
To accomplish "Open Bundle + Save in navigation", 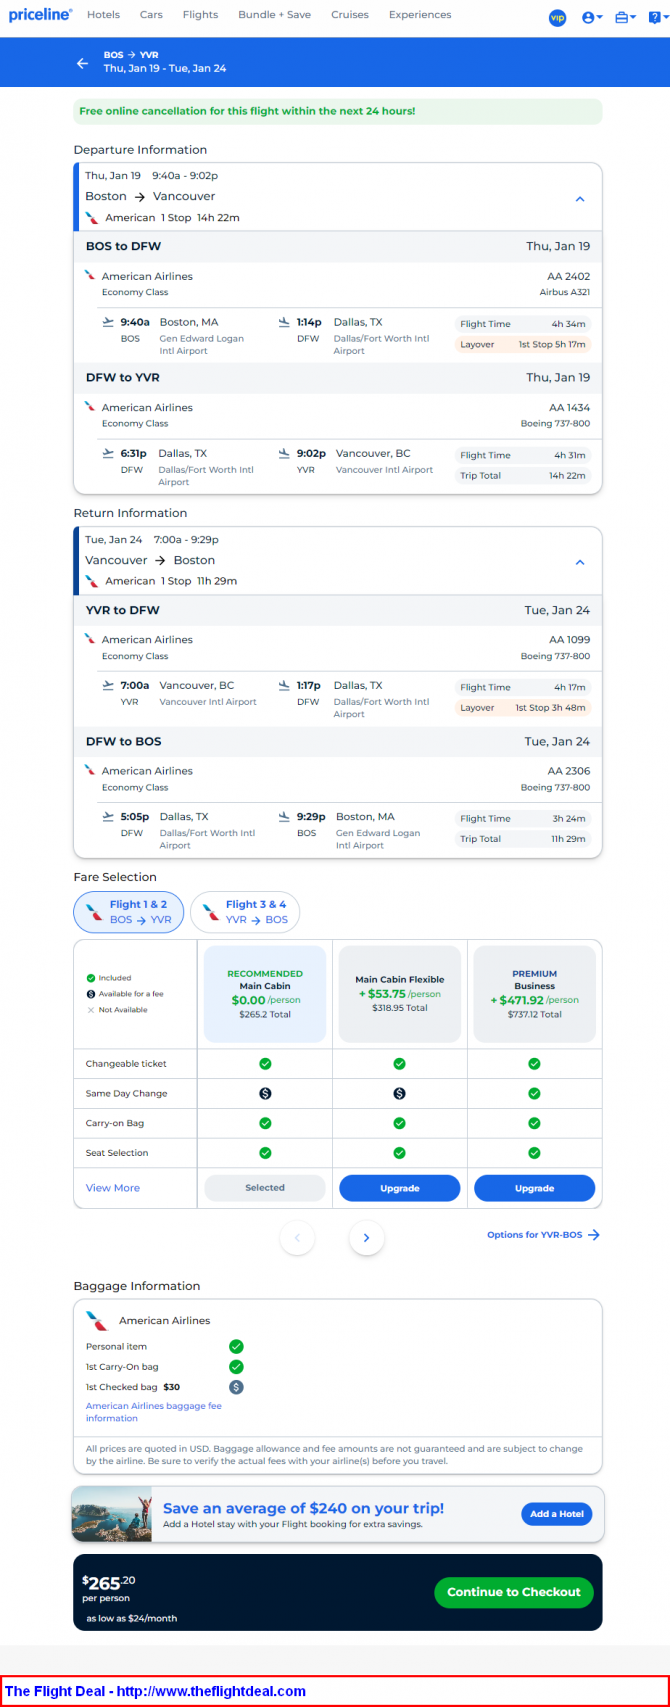I will point(274,15).
